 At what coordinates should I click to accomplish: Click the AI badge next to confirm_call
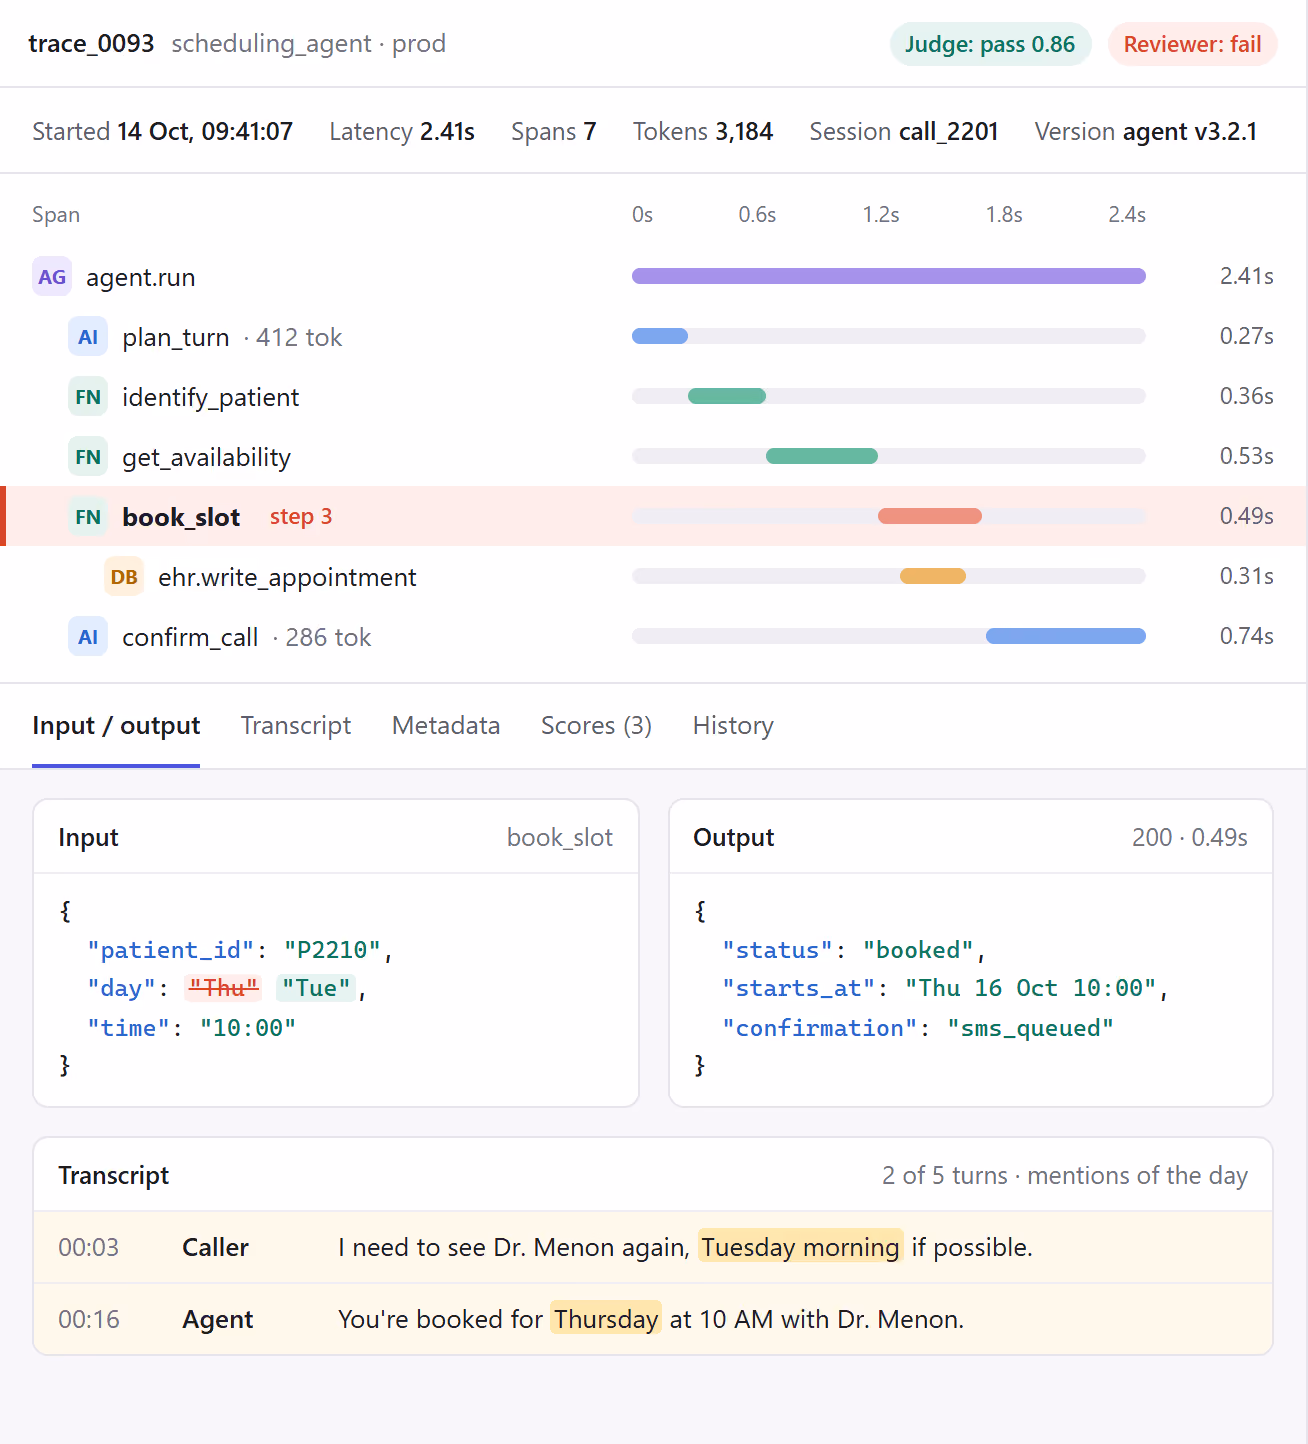click(x=88, y=637)
